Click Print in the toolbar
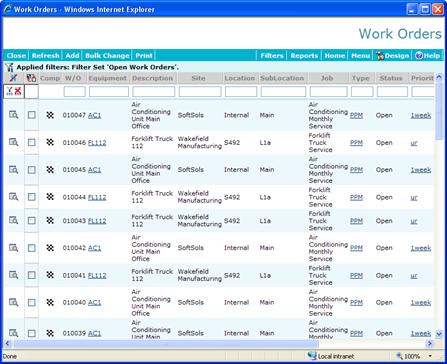This screenshot has width=447, height=364. click(x=144, y=56)
